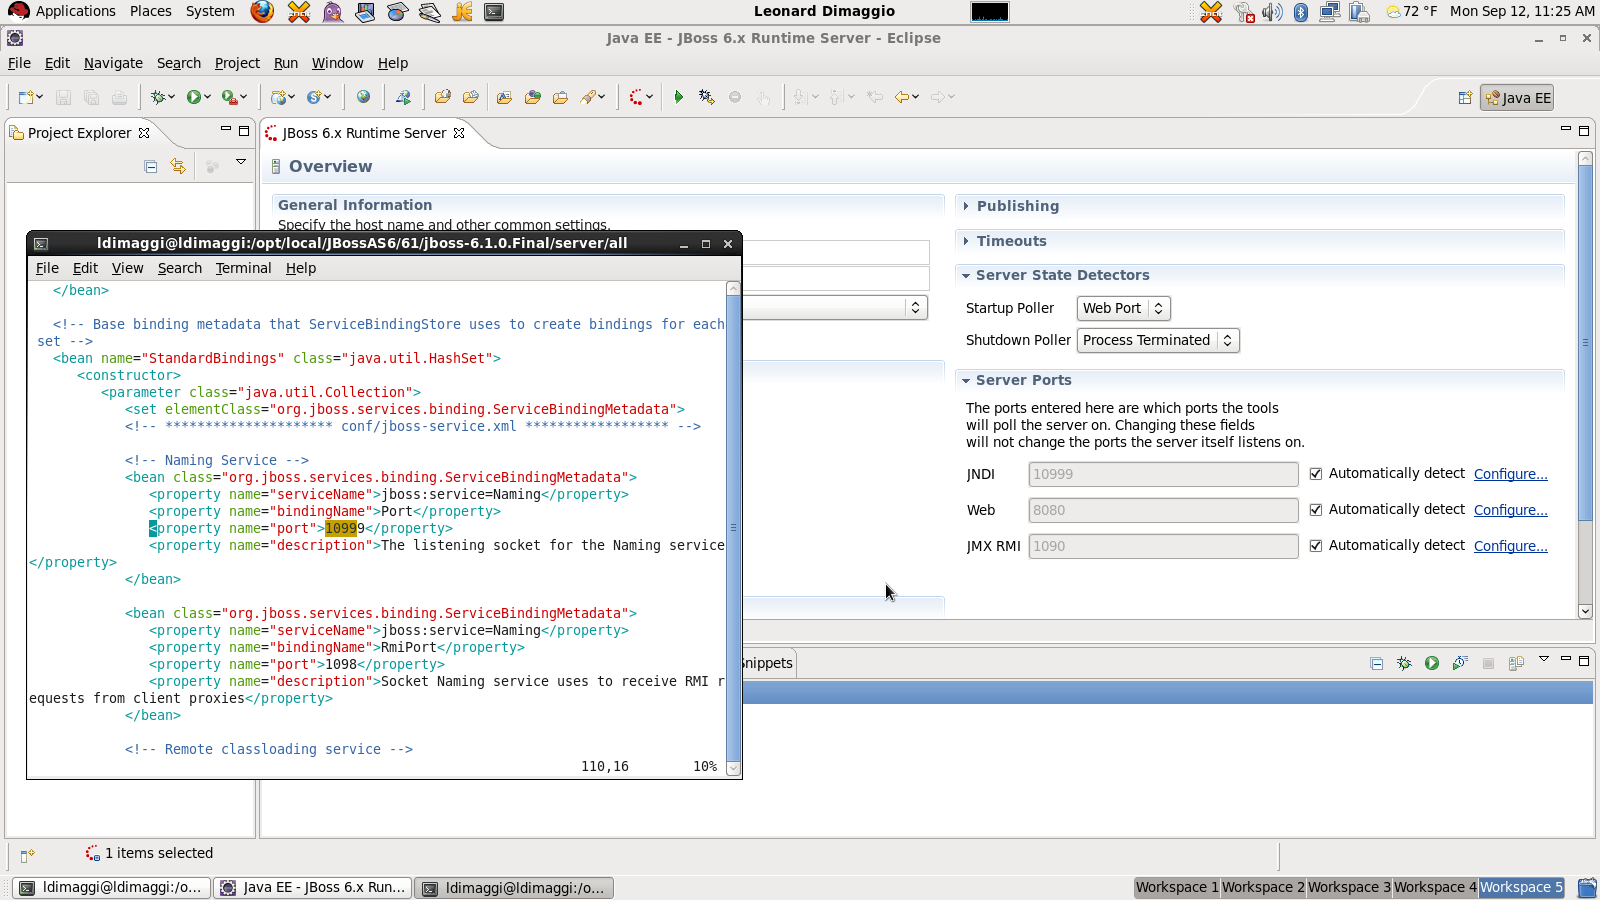Uncheck Automatically detect for Web port
The width and height of the screenshot is (1600, 900).
pyautogui.click(x=1316, y=510)
